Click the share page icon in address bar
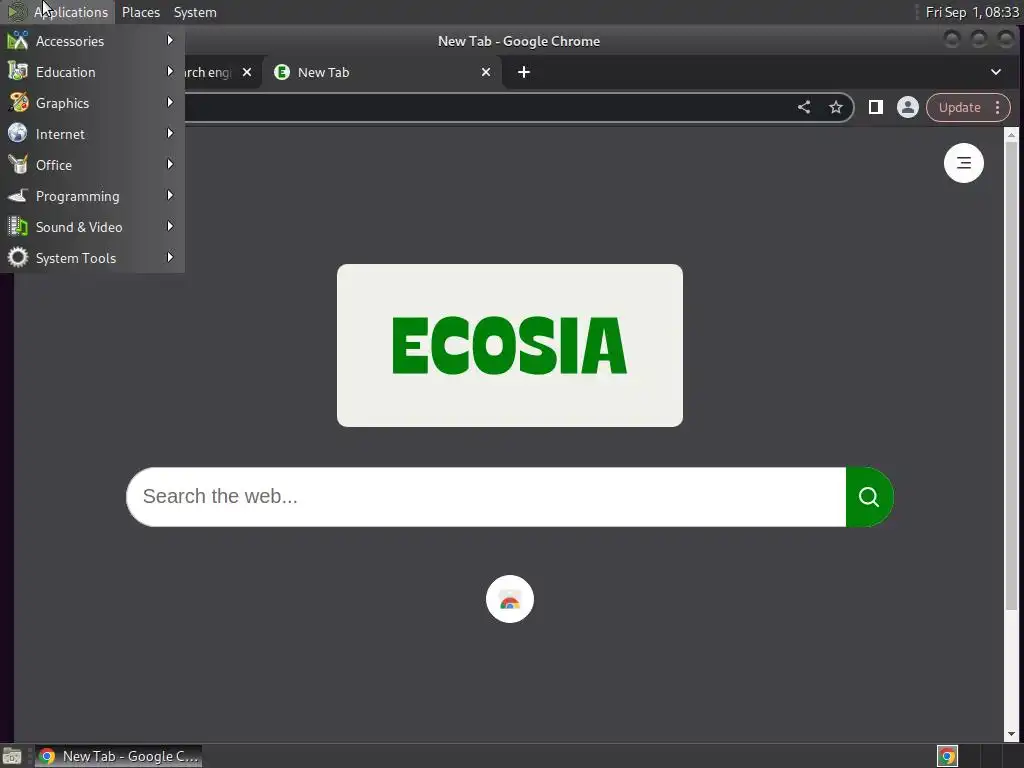This screenshot has width=1024, height=768. [x=804, y=108]
